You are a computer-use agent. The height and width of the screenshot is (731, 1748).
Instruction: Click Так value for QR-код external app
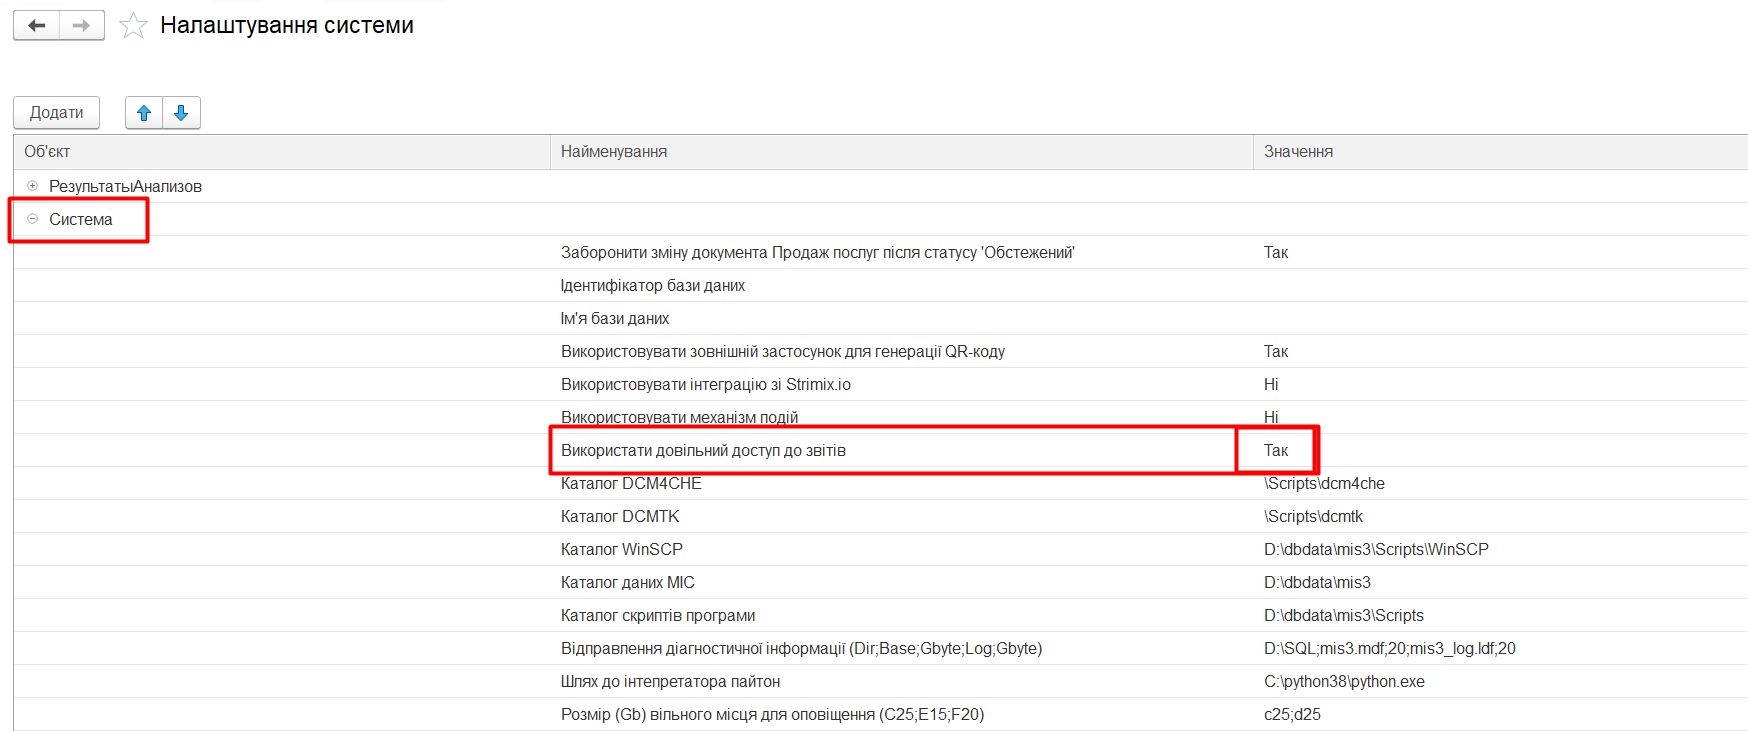click(1276, 352)
